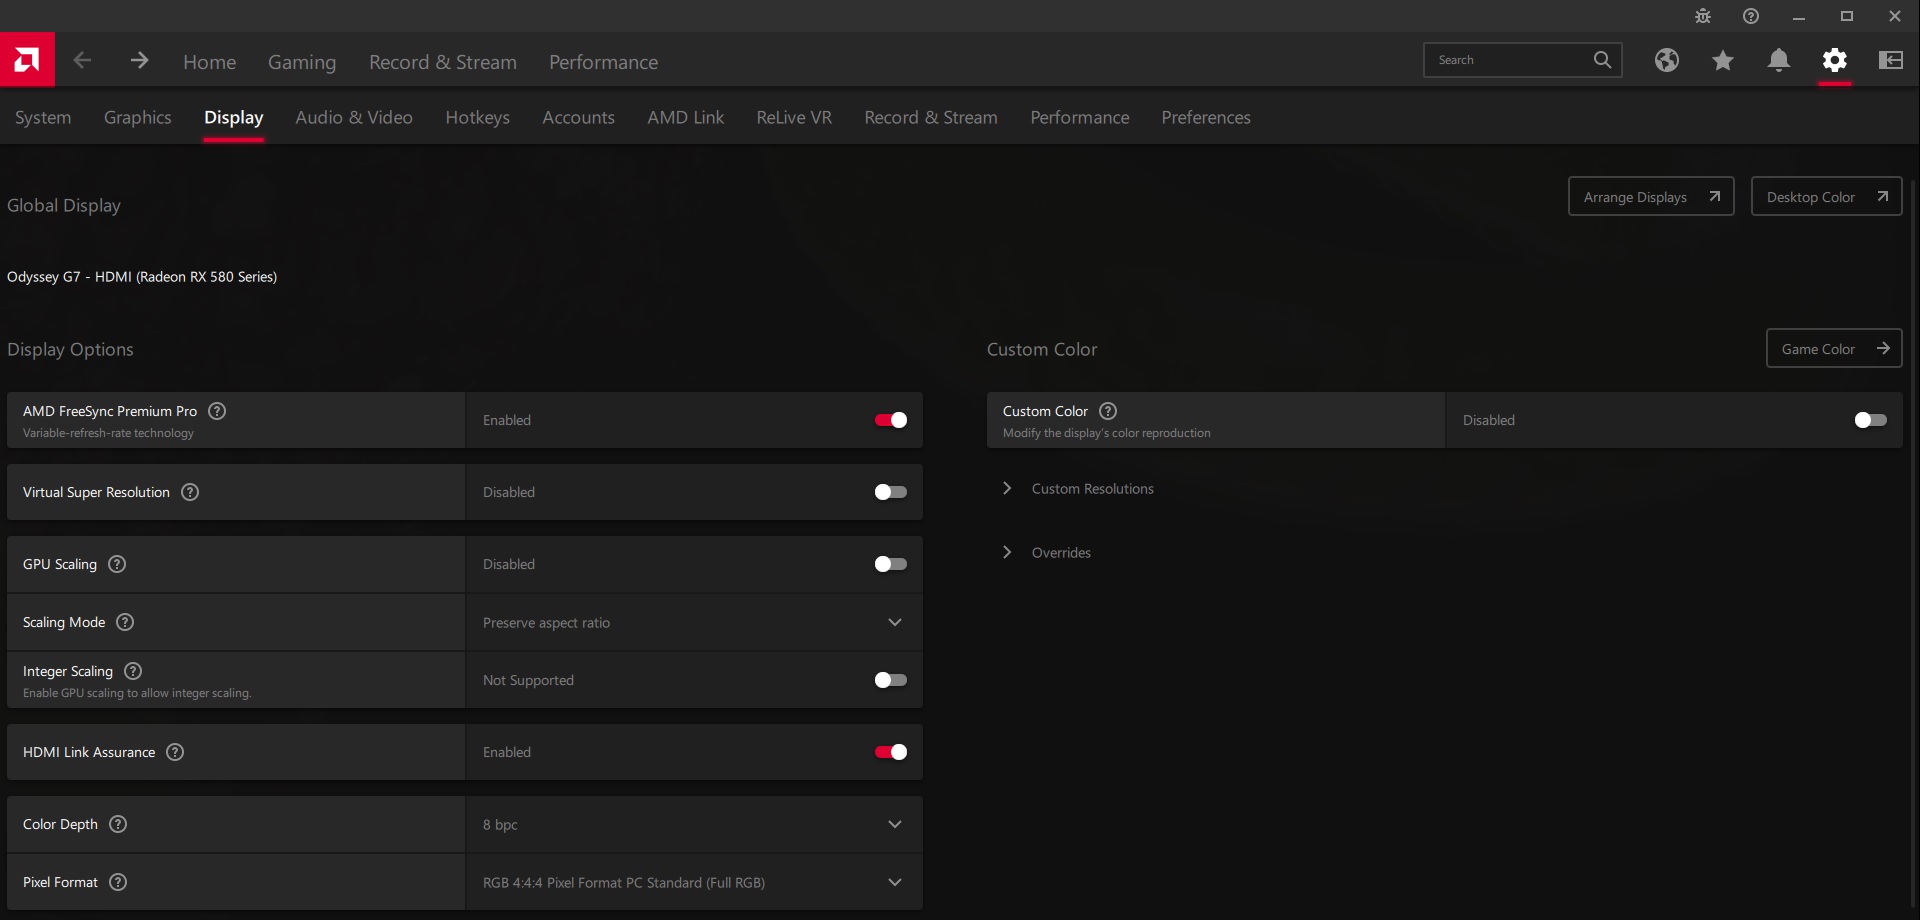Switch to Hotkeys tab
This screenshot has height=920, width=1920.
pos(478,117)
